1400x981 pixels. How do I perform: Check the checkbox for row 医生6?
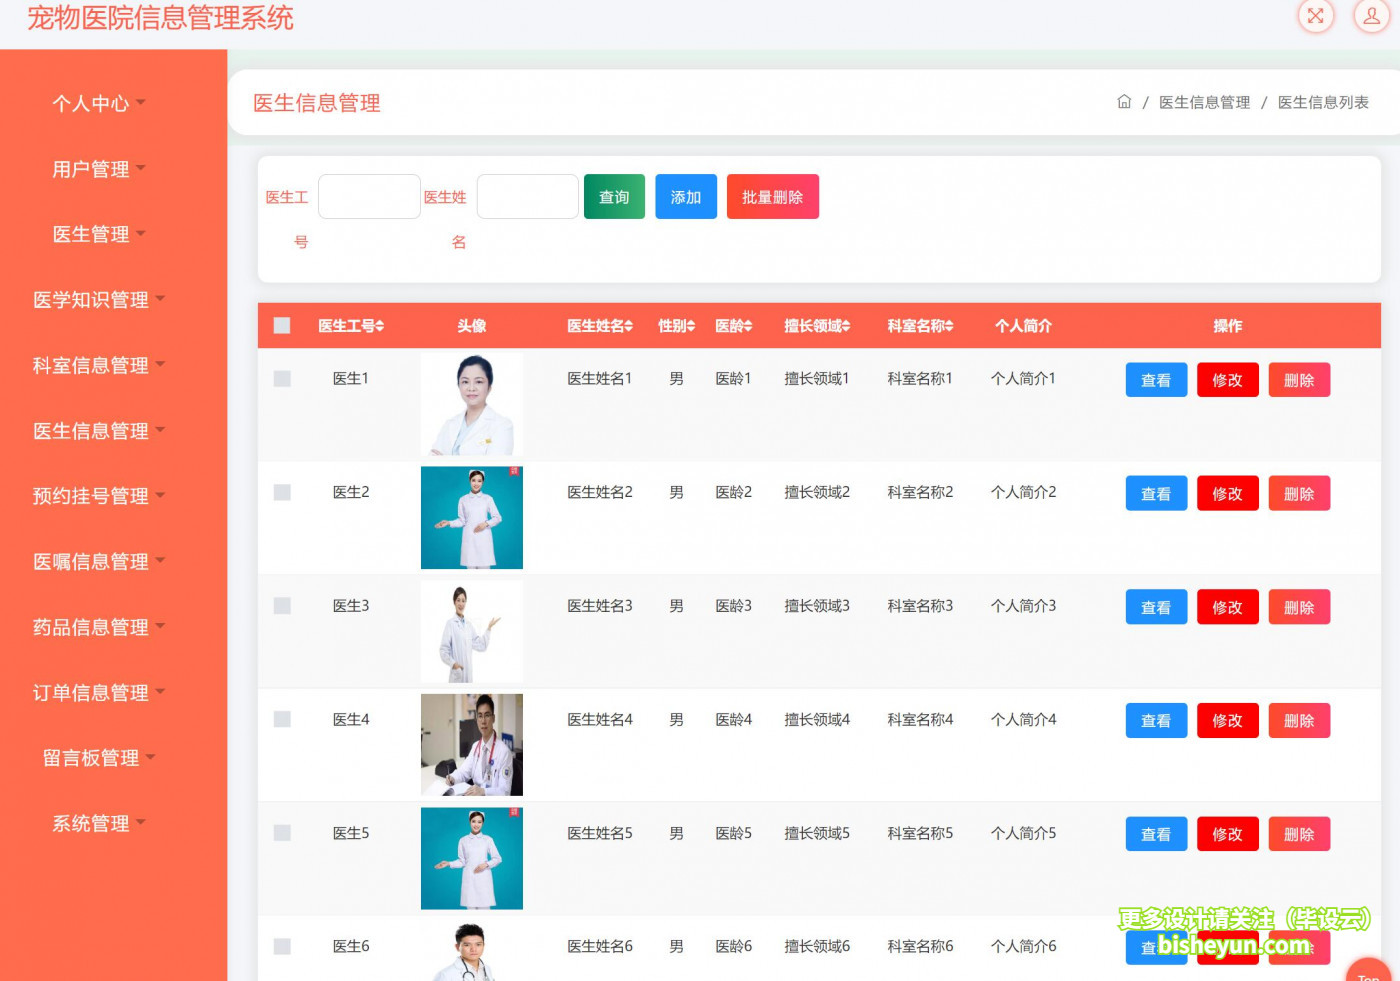[x=282, y=946]
